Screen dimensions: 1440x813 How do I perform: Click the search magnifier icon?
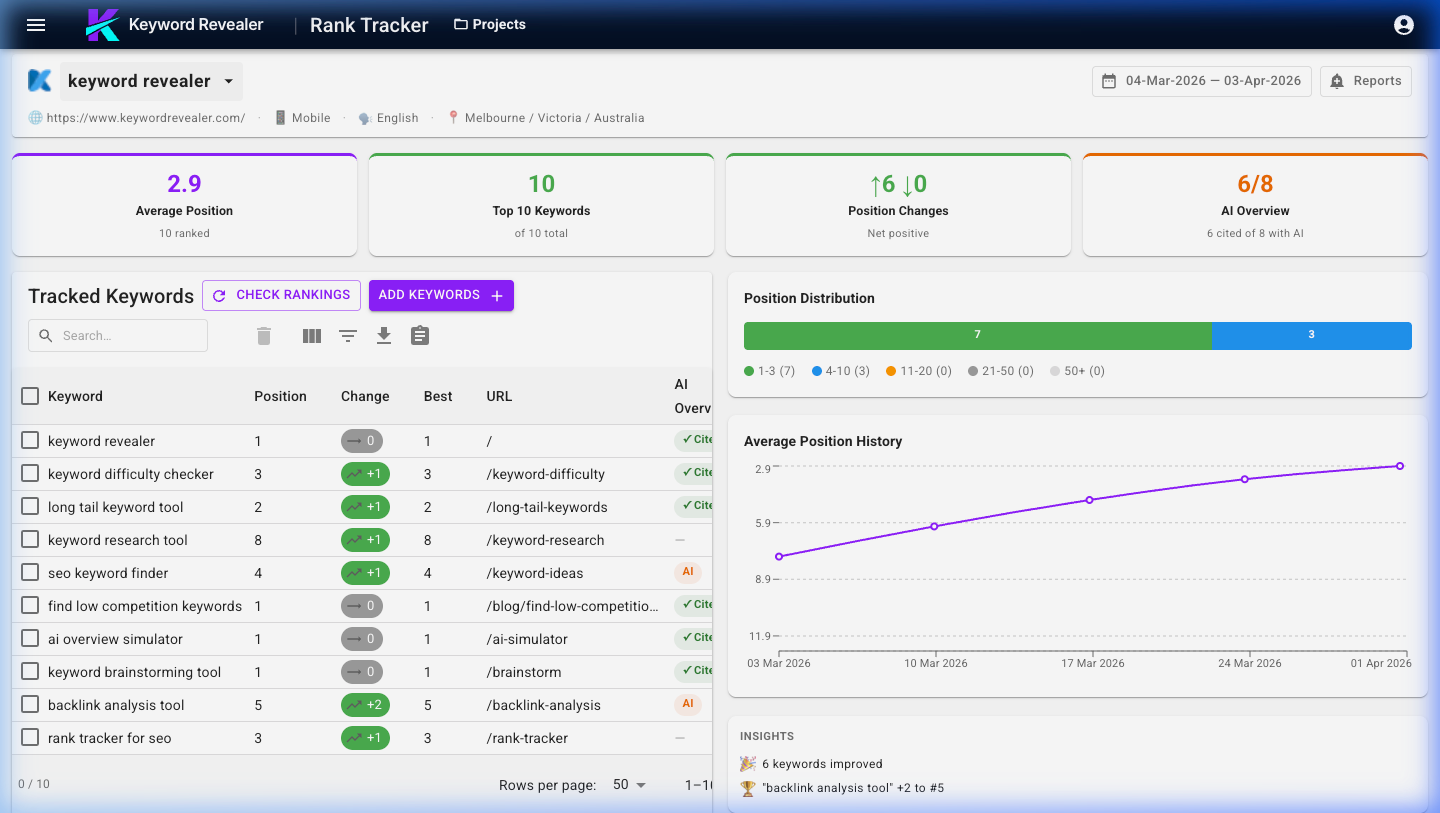[45, 336]
